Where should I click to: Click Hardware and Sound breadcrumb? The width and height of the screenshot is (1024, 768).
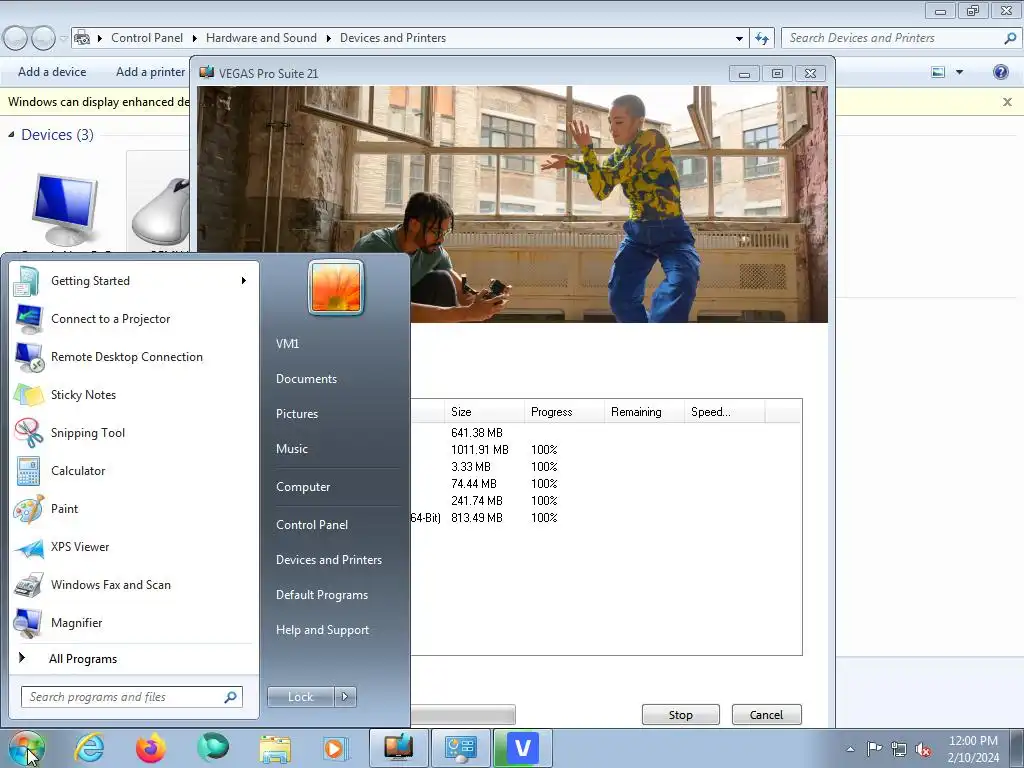pyautogui.click(x=261, y=38)
